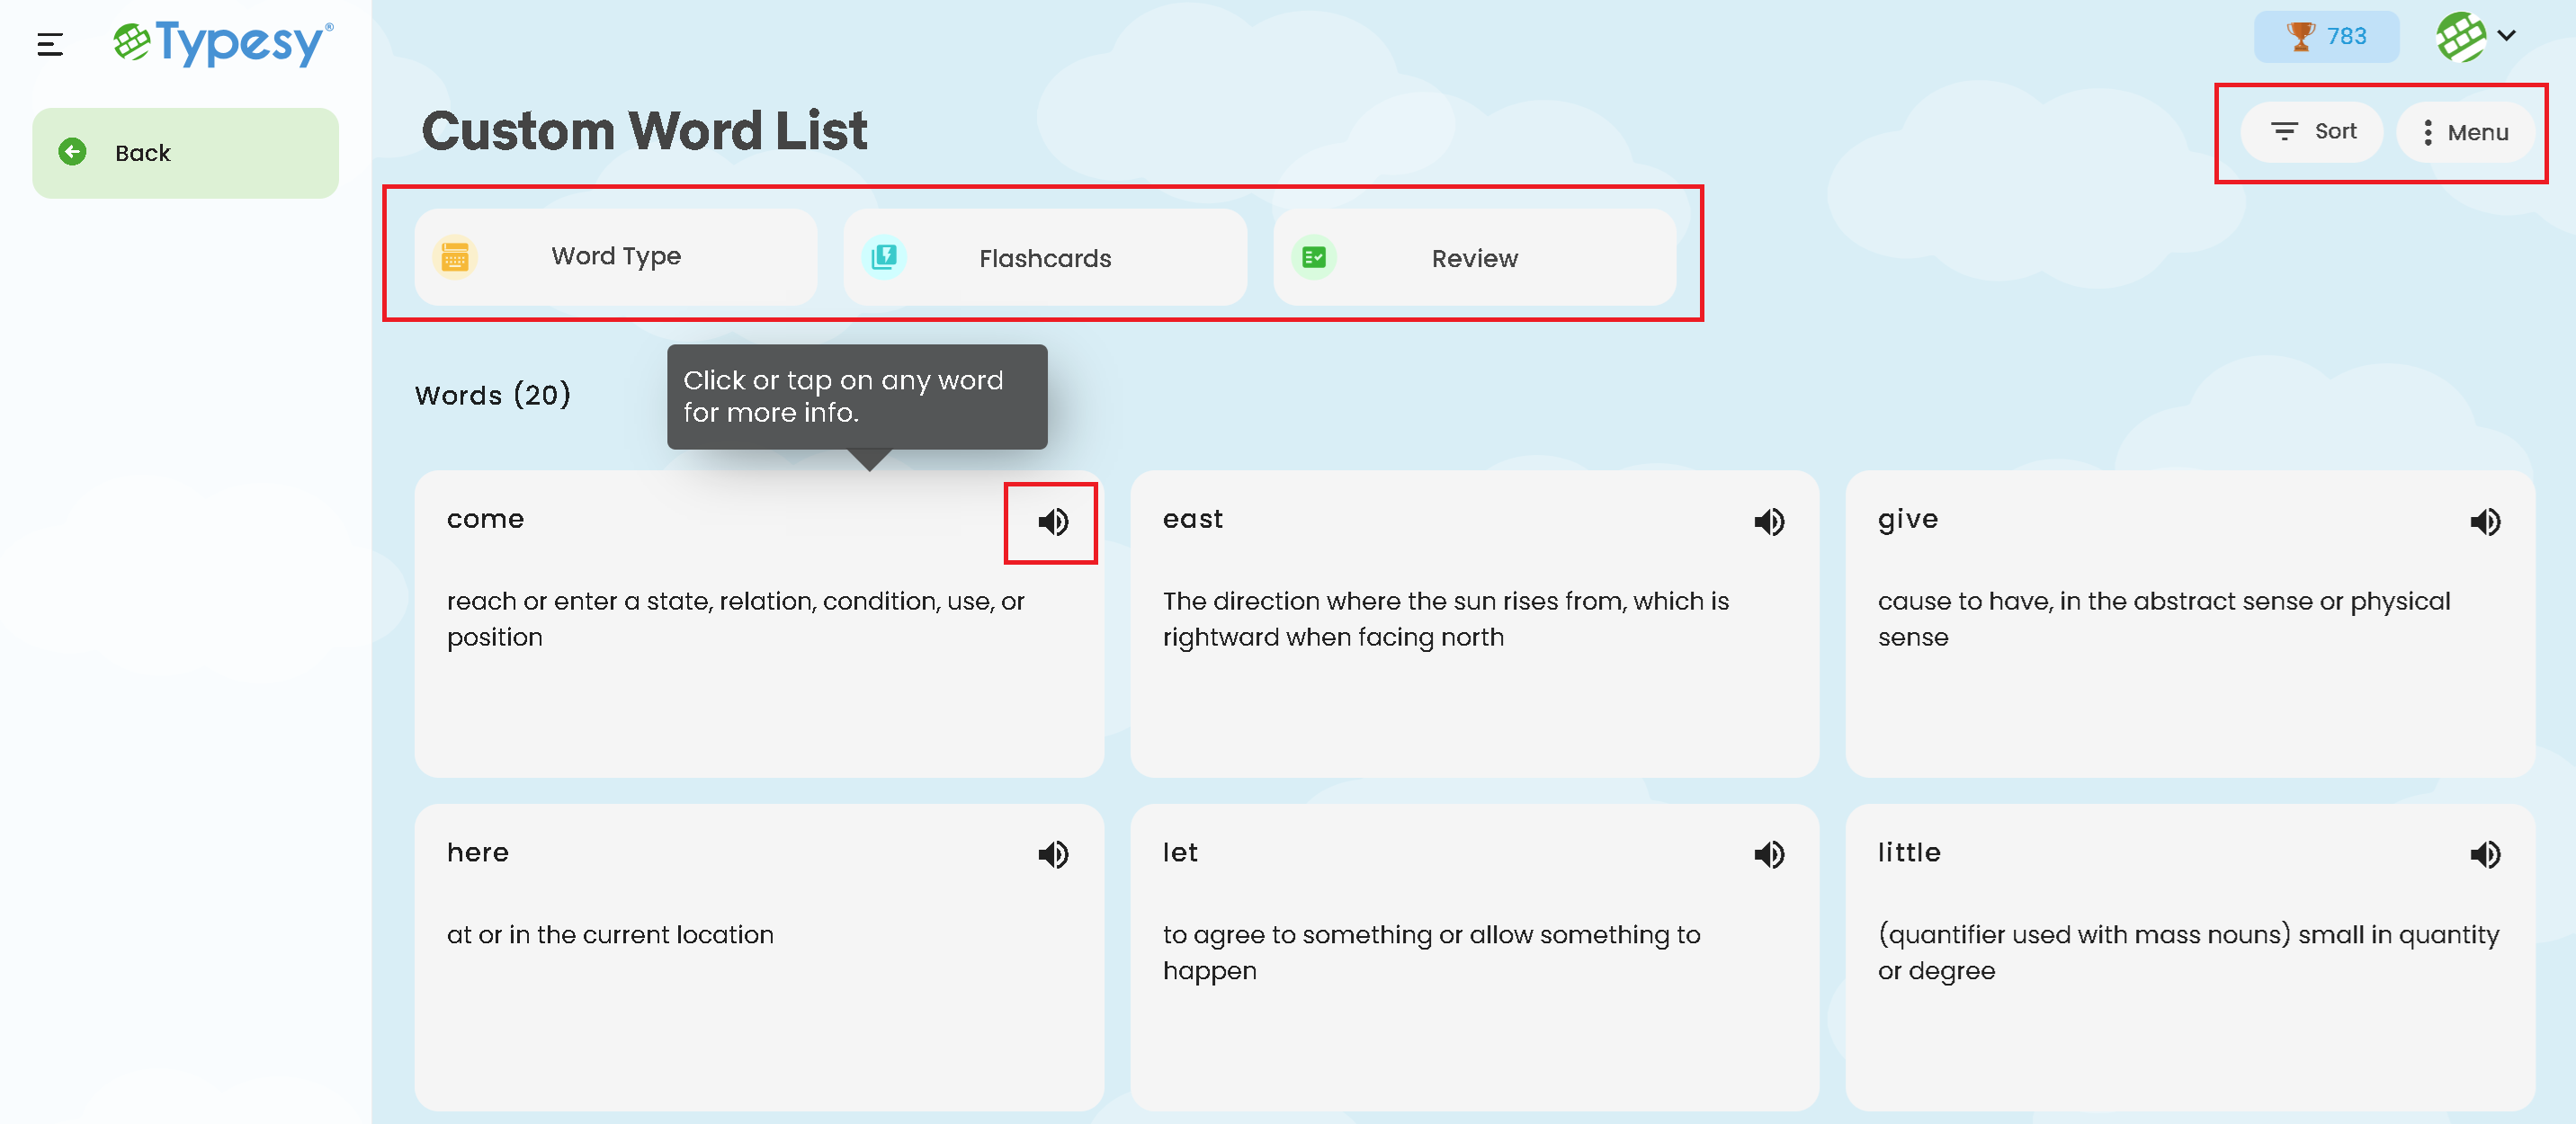The width and height of the screenshot is (2576, 1124).
Task: Click the trophy icon
Action: pos(2300,36)
